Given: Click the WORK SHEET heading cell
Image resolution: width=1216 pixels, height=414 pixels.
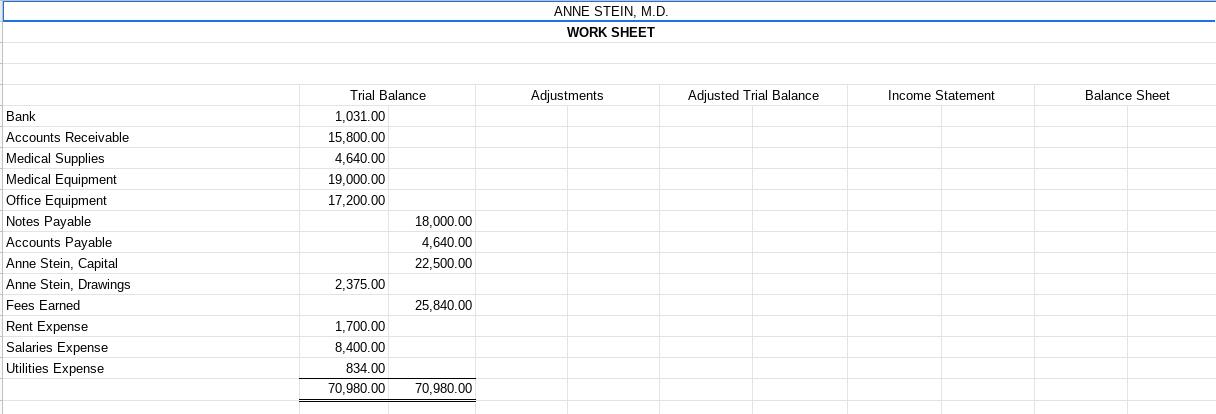Looking at the screenshot, I should (610, 32).
